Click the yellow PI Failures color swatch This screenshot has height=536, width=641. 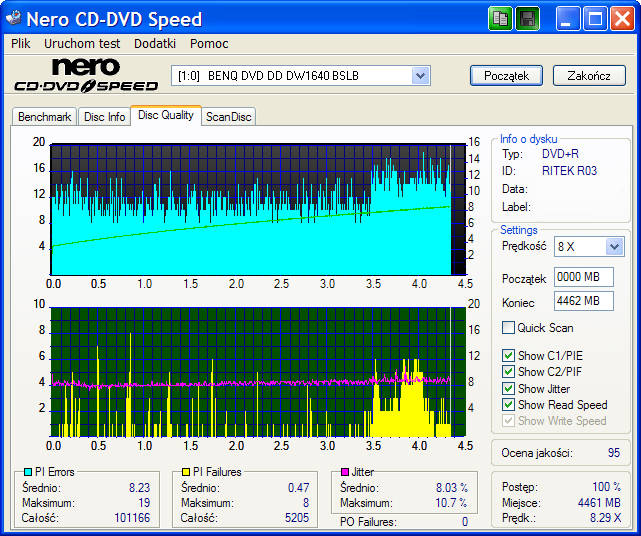(x=186, y=472)
